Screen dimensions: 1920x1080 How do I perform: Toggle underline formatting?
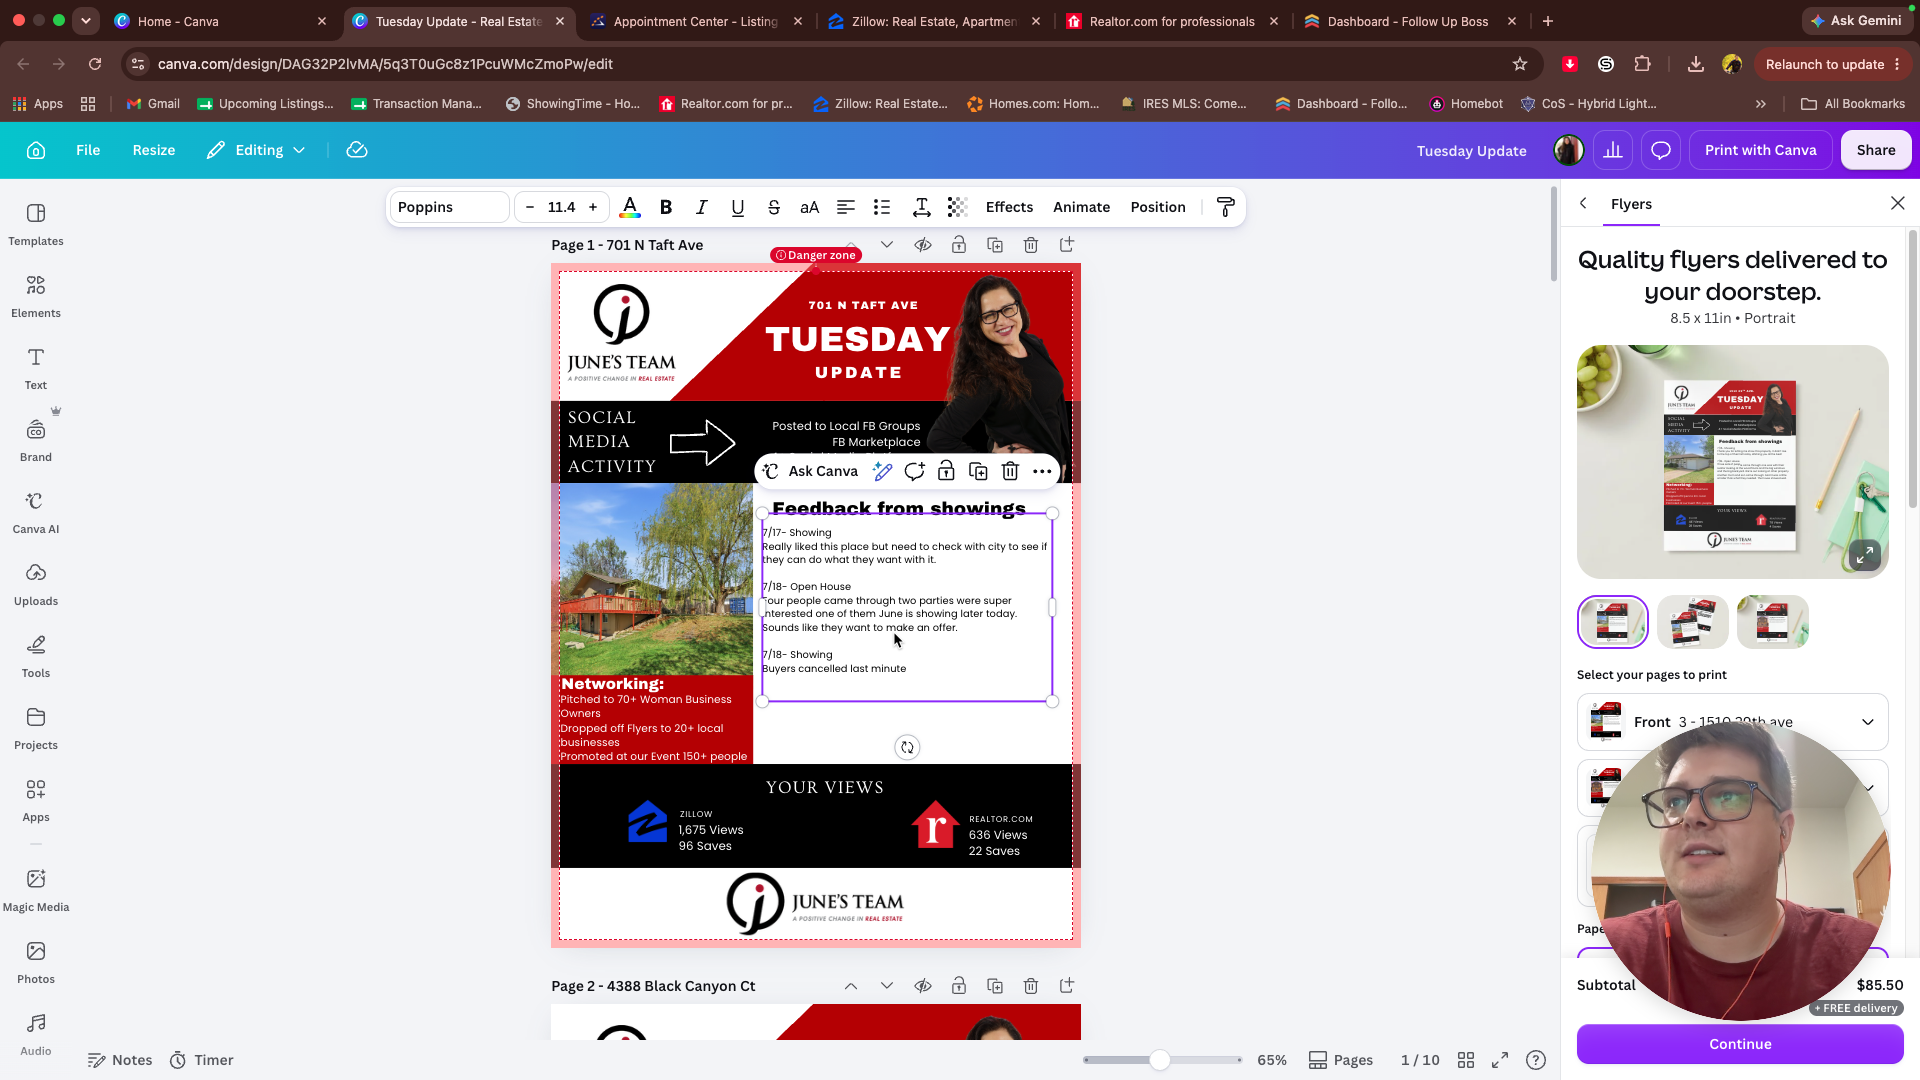[738, 207]
